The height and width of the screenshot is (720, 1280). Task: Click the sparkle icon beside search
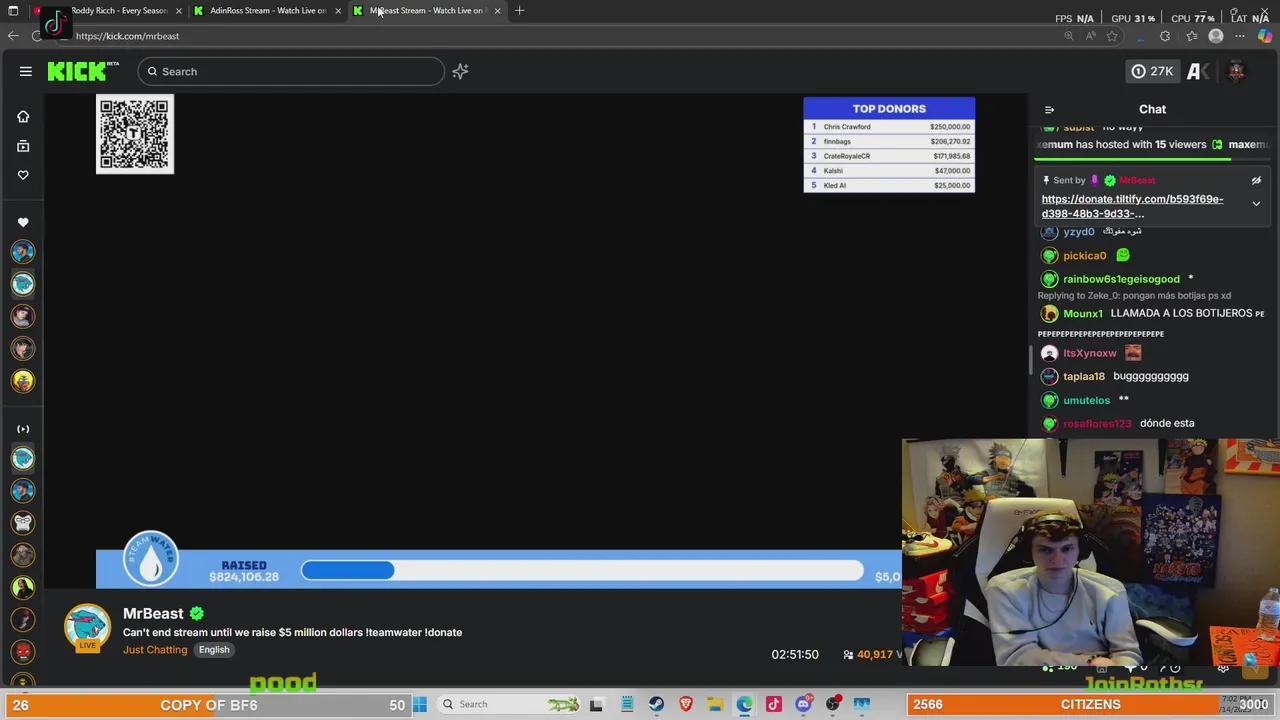460,71
